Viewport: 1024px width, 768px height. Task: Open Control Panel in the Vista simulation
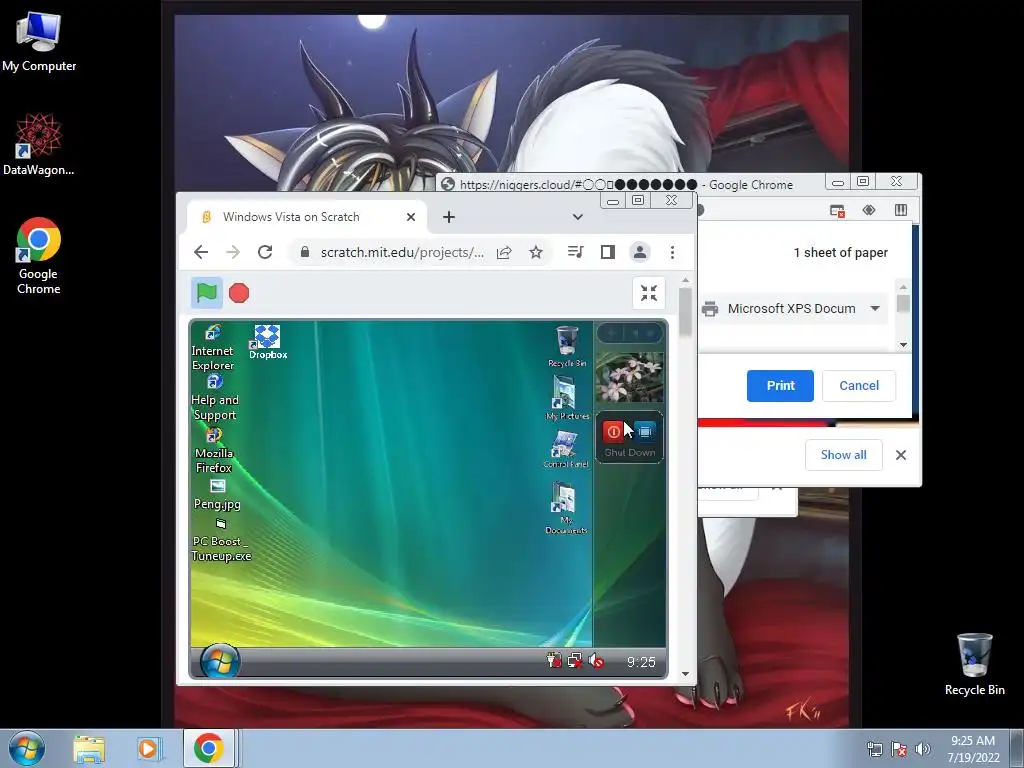[566, 449]
